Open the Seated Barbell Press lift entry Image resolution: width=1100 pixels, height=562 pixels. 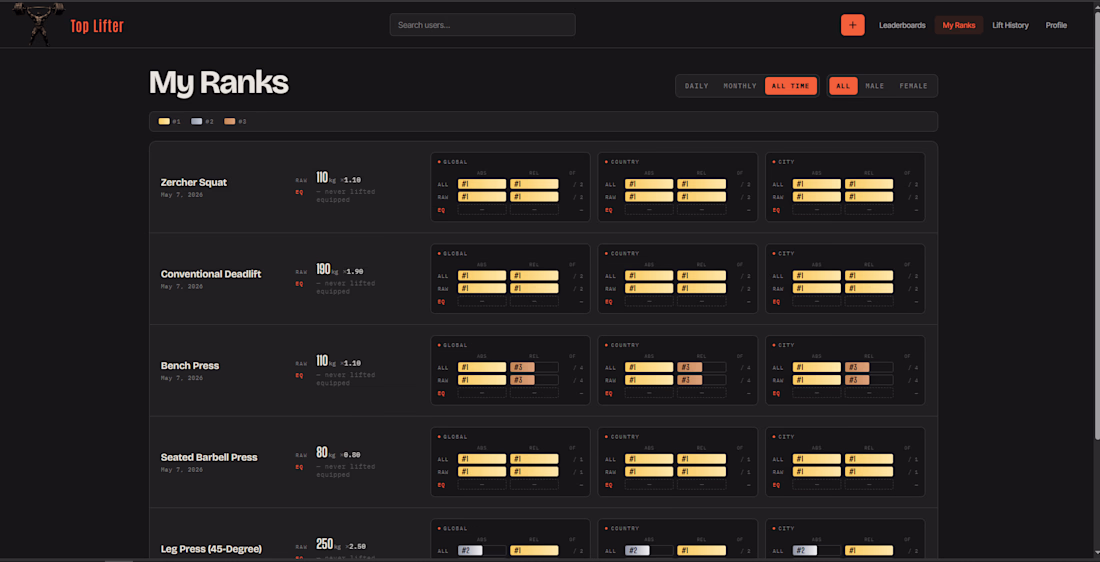pos(209,457)
